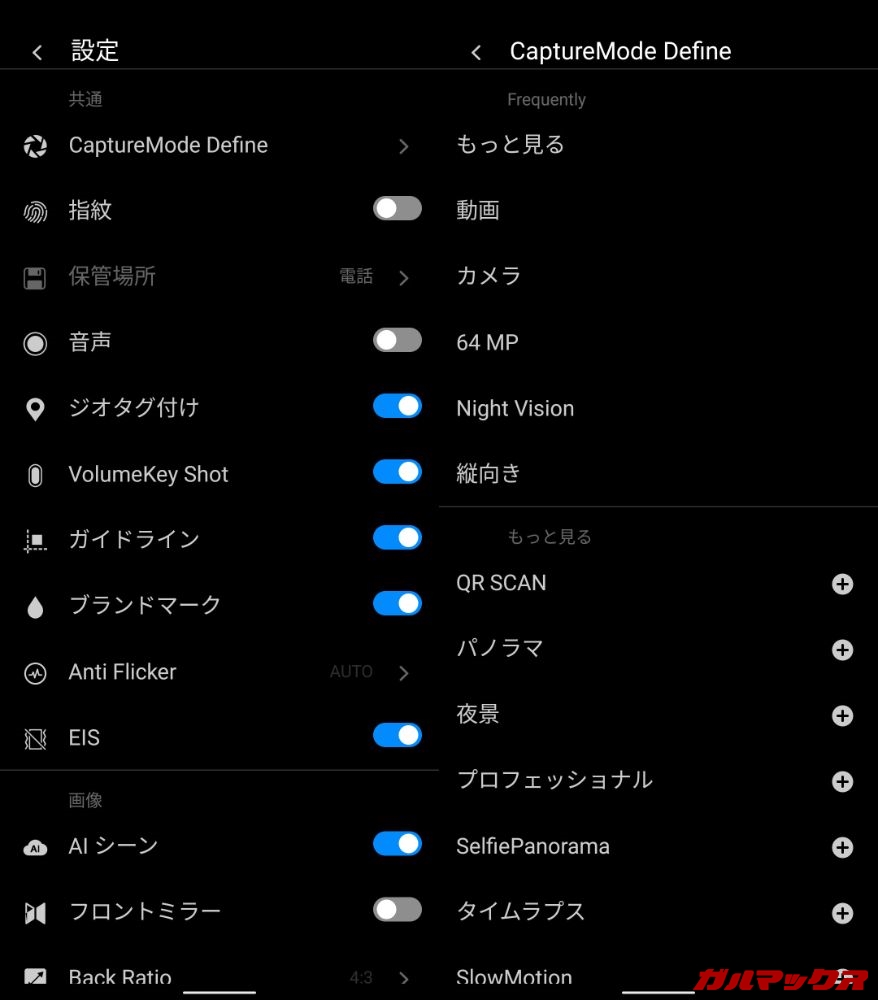Add タイムラプス mode with plus icon

[x=842, y=913]
